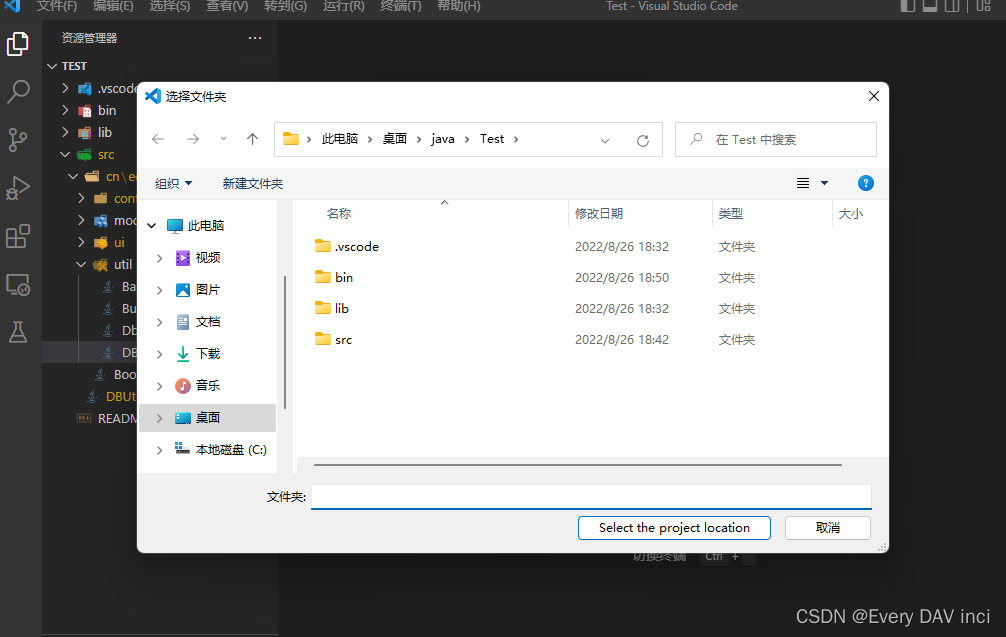This screenshot has height=637, width=1006.
Task: Open the 组织 dropdown menu
Action: (173, 183)
